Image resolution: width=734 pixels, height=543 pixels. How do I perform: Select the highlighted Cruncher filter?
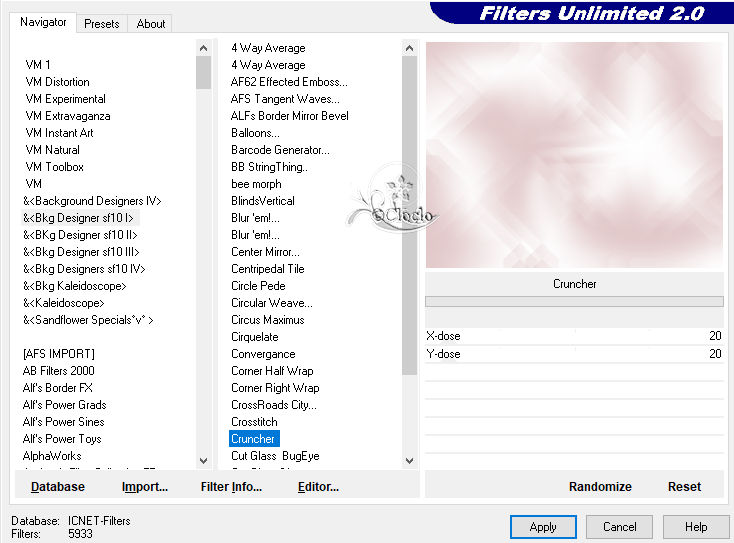point(254,439)
